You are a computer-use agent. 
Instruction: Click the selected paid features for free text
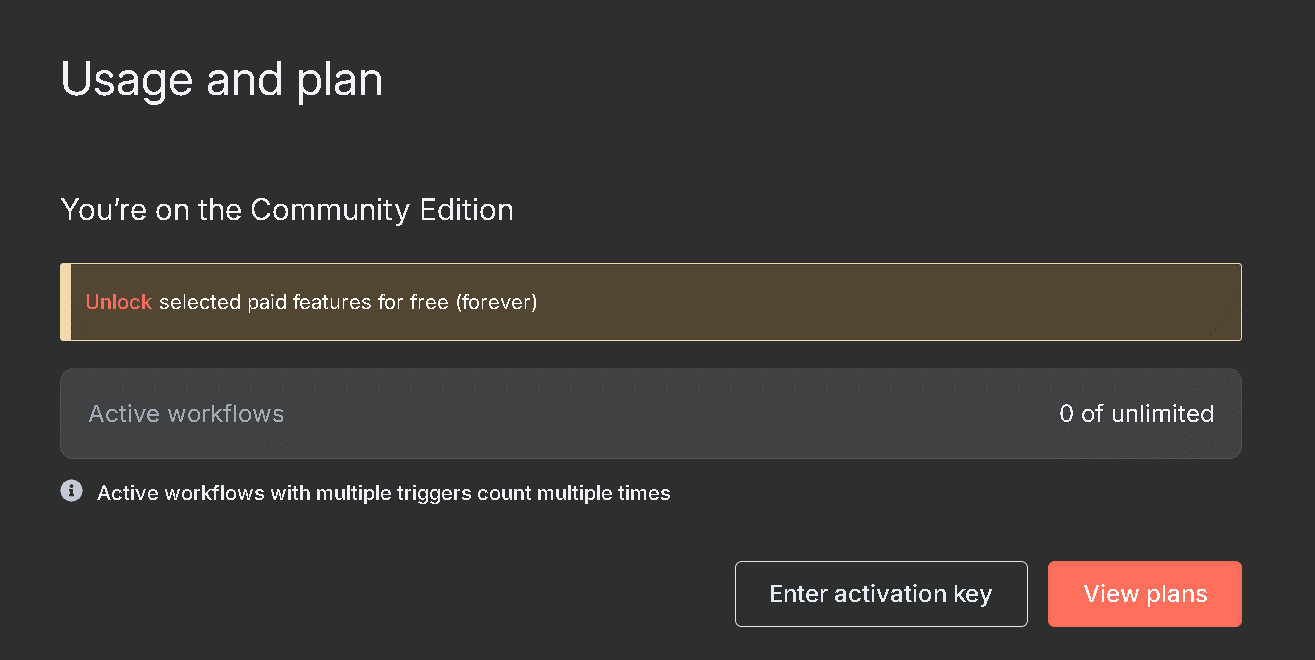[303, 302]
